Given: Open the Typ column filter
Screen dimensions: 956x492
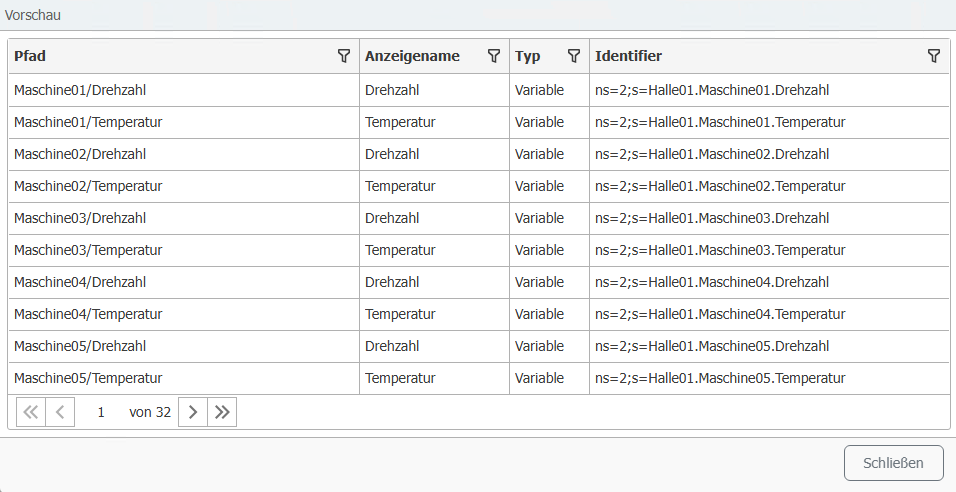Looking at the screenshot, I should click(x=574, y=56).
